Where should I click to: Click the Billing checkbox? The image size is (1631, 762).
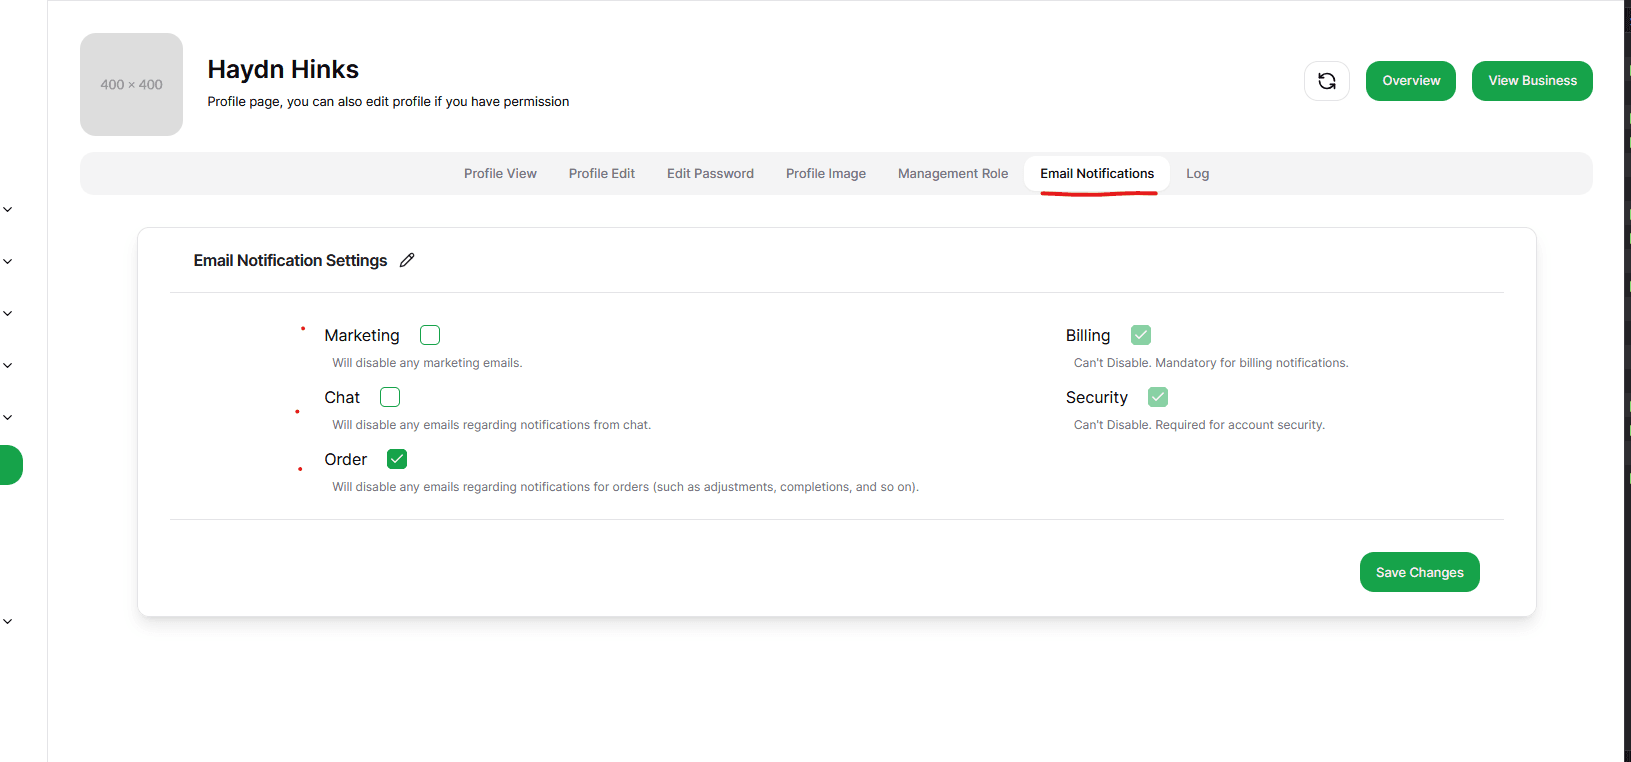pyautogui.click(x=1140, y=335)
